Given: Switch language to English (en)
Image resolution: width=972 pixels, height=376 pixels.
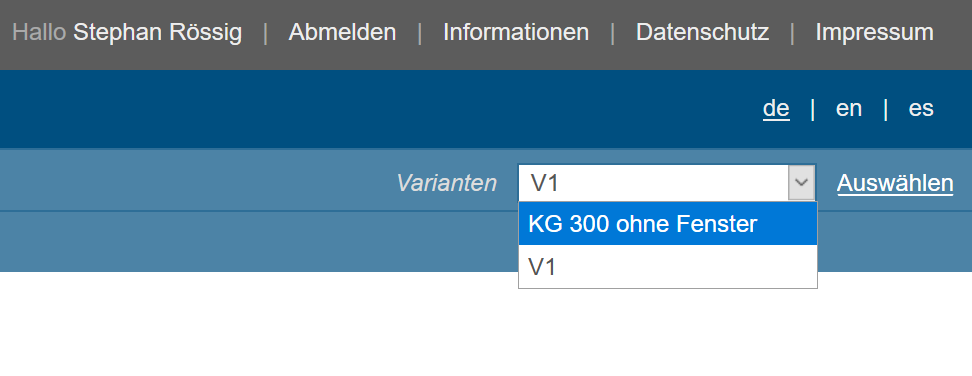Looking at the screenshot, I should pos(849,108).
